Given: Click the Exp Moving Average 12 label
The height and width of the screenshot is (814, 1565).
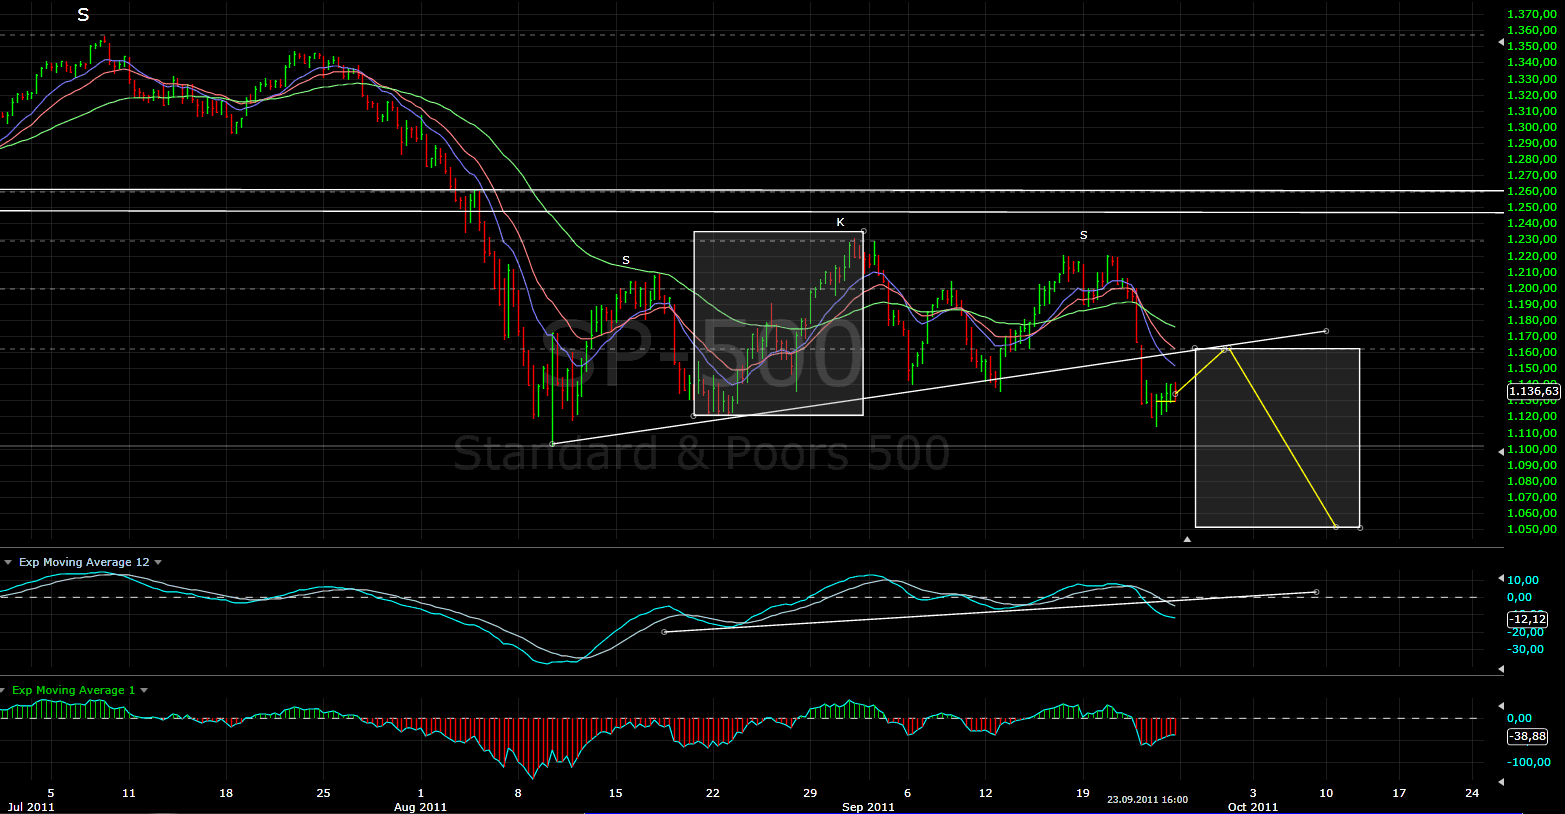Looking at the screenshot, I should click(84, 562).
